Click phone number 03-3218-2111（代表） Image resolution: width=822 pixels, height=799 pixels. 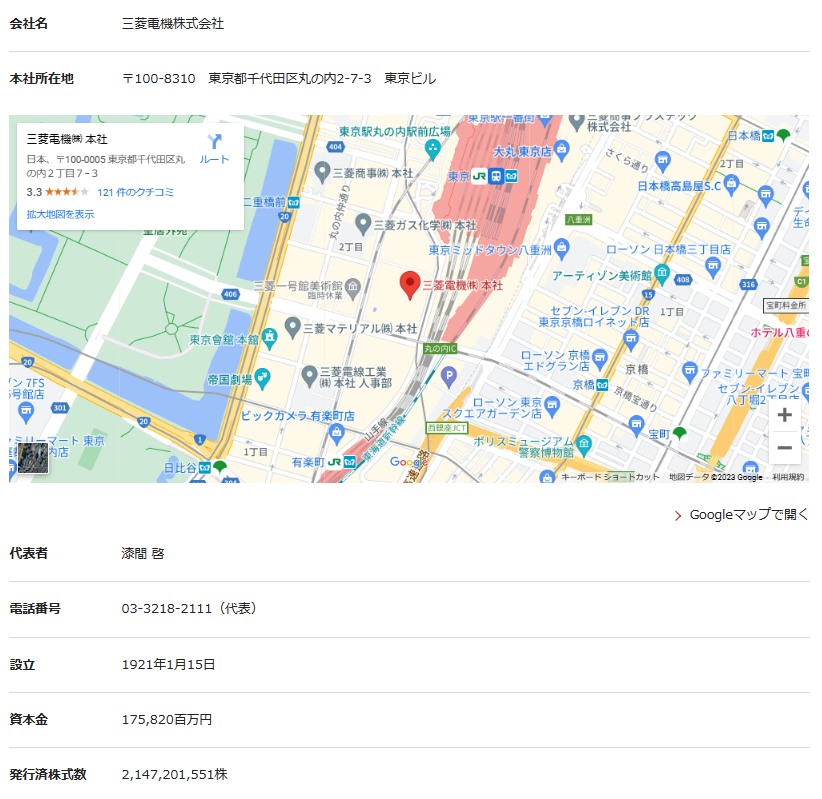click(x=189, y=609)
